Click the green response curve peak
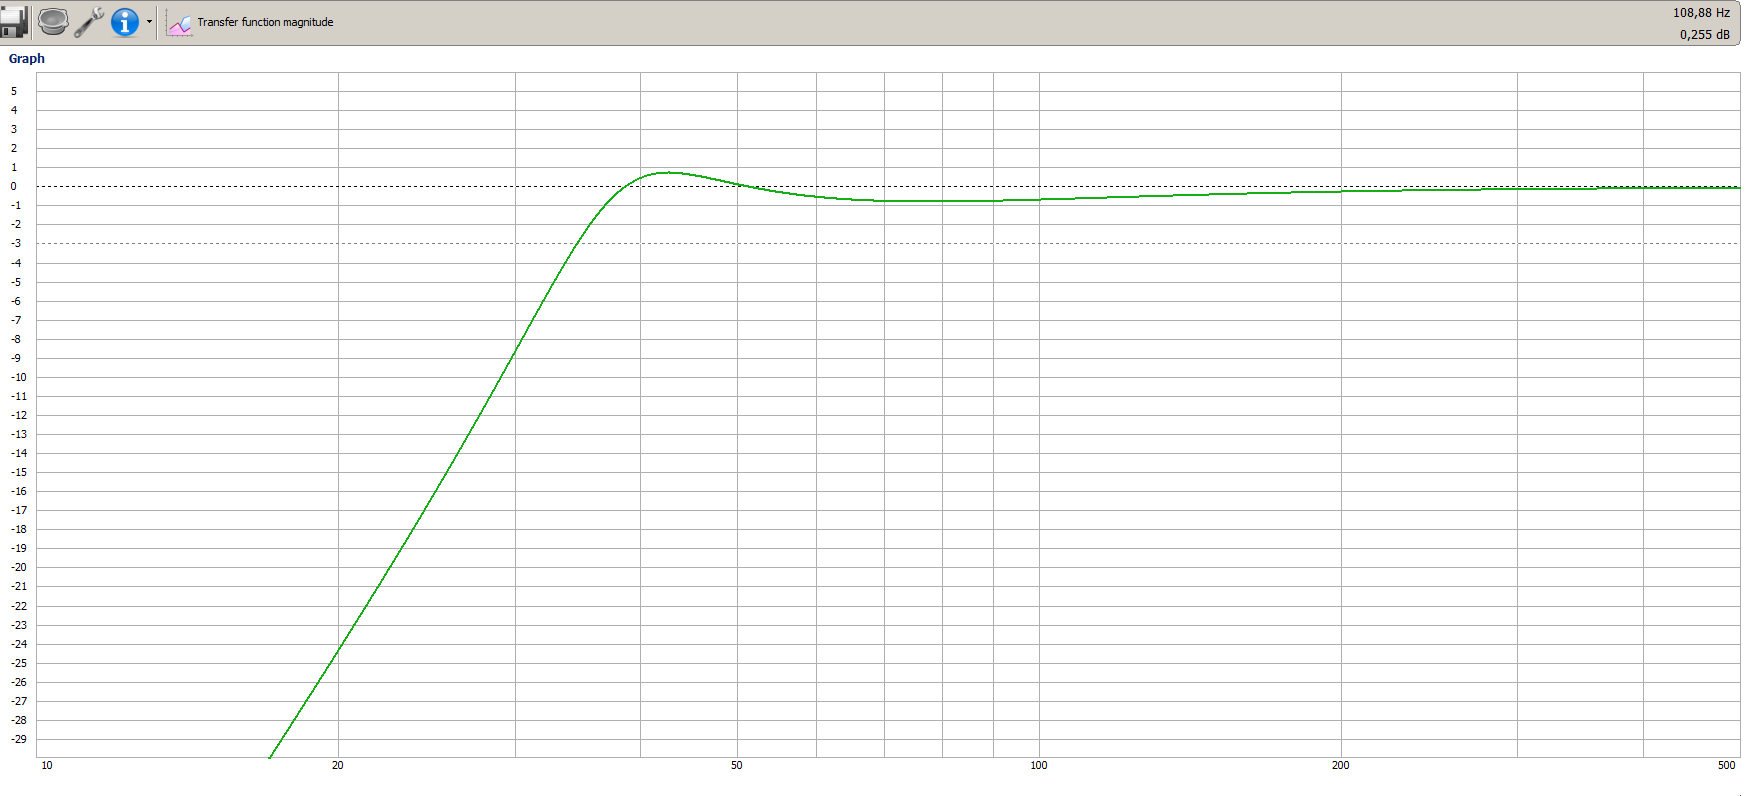The height and width of the screenshot is (796, 1746). [x=668, y=173]
